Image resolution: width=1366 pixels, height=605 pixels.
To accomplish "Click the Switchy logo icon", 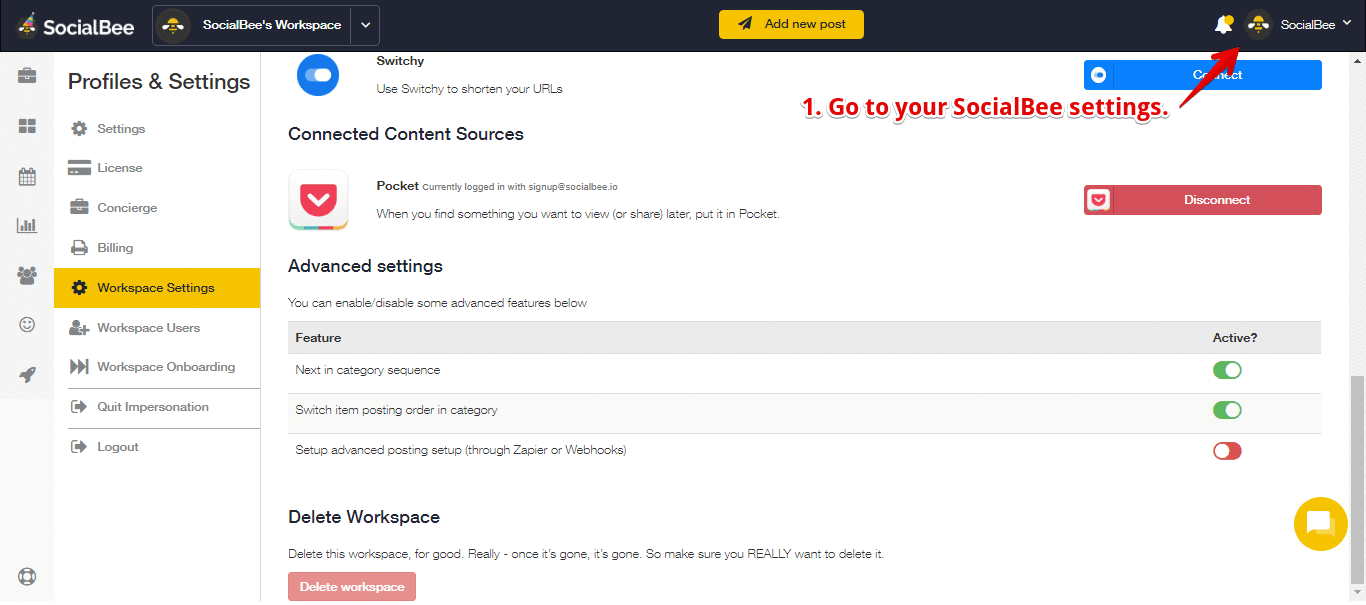I will 318,75.
